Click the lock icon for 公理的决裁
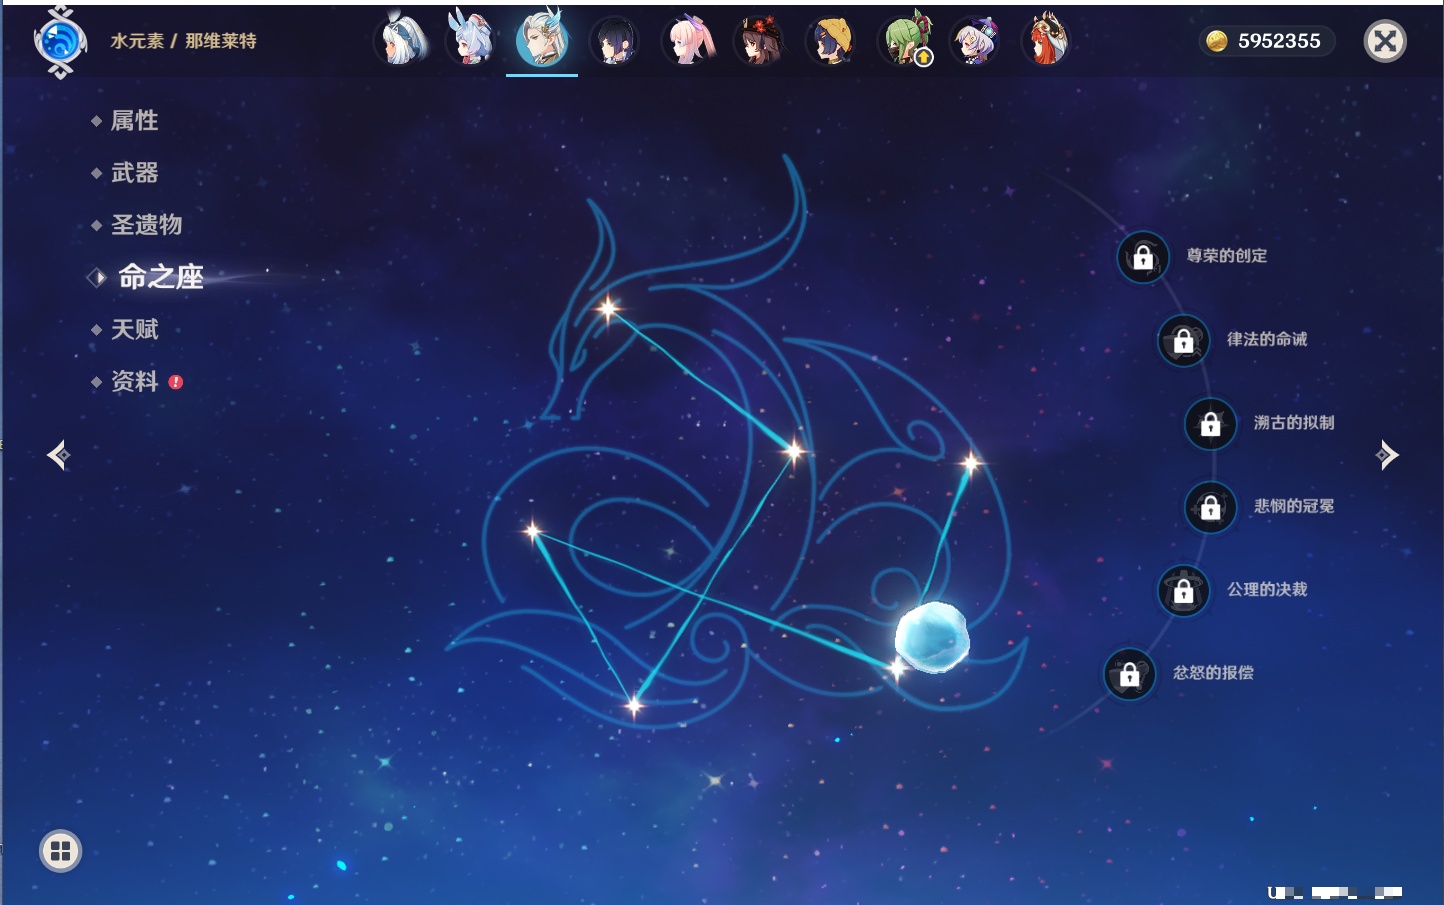 click(1184, 591)
